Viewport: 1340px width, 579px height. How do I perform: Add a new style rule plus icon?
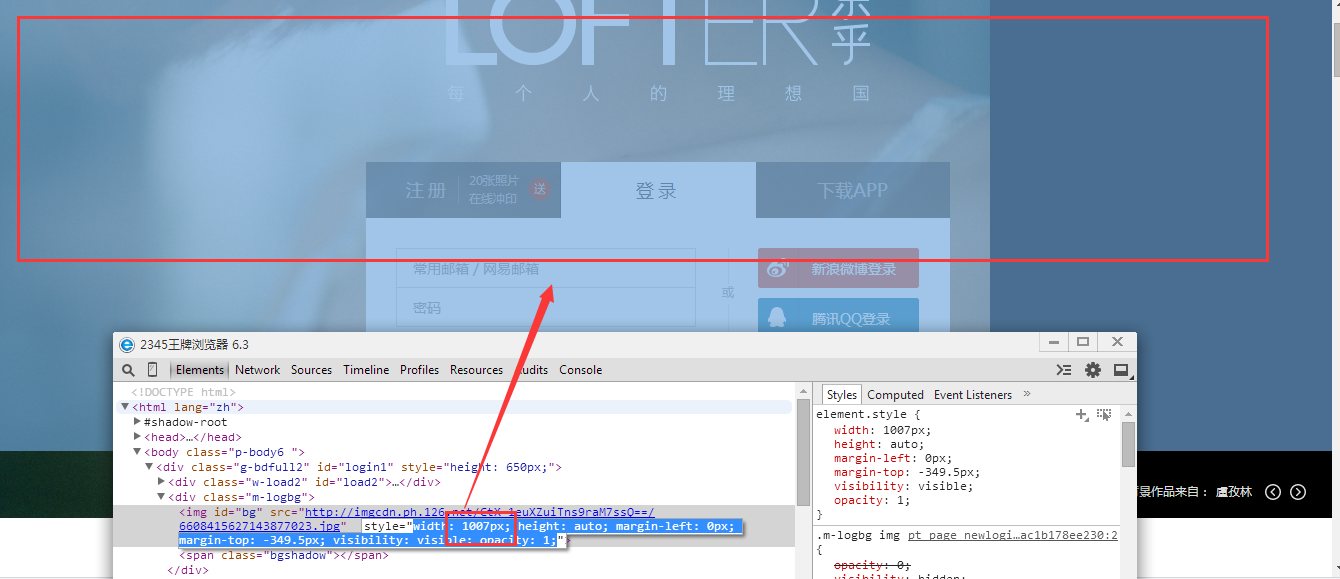click(x=1081, y=414)
